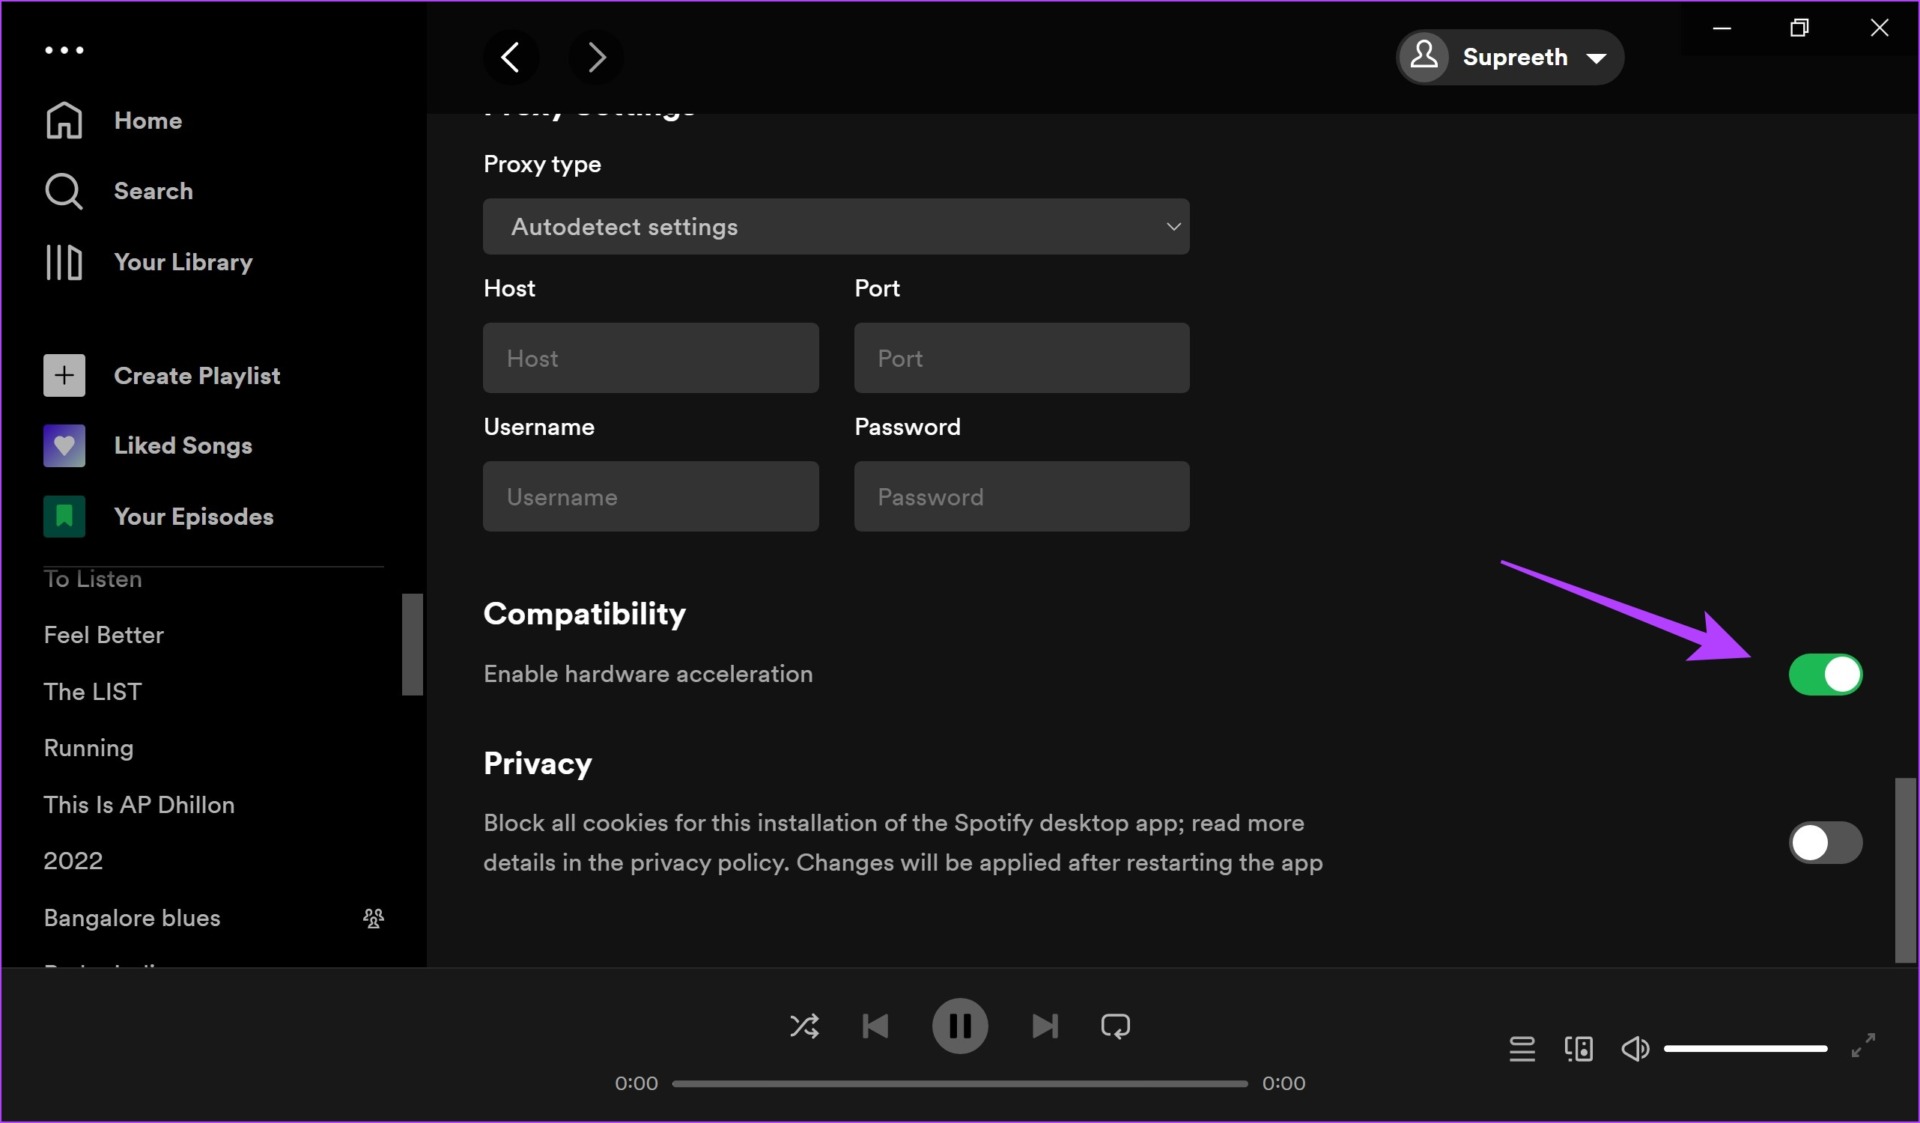Click on the volume slider
The height and width of the screenshot is (1123, 1920).
1745,1049
